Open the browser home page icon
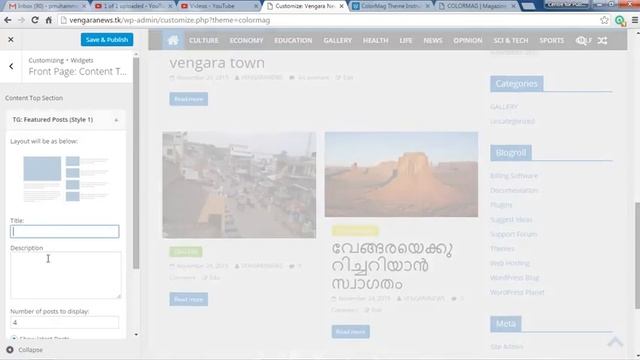 click(x=49, y=20)
